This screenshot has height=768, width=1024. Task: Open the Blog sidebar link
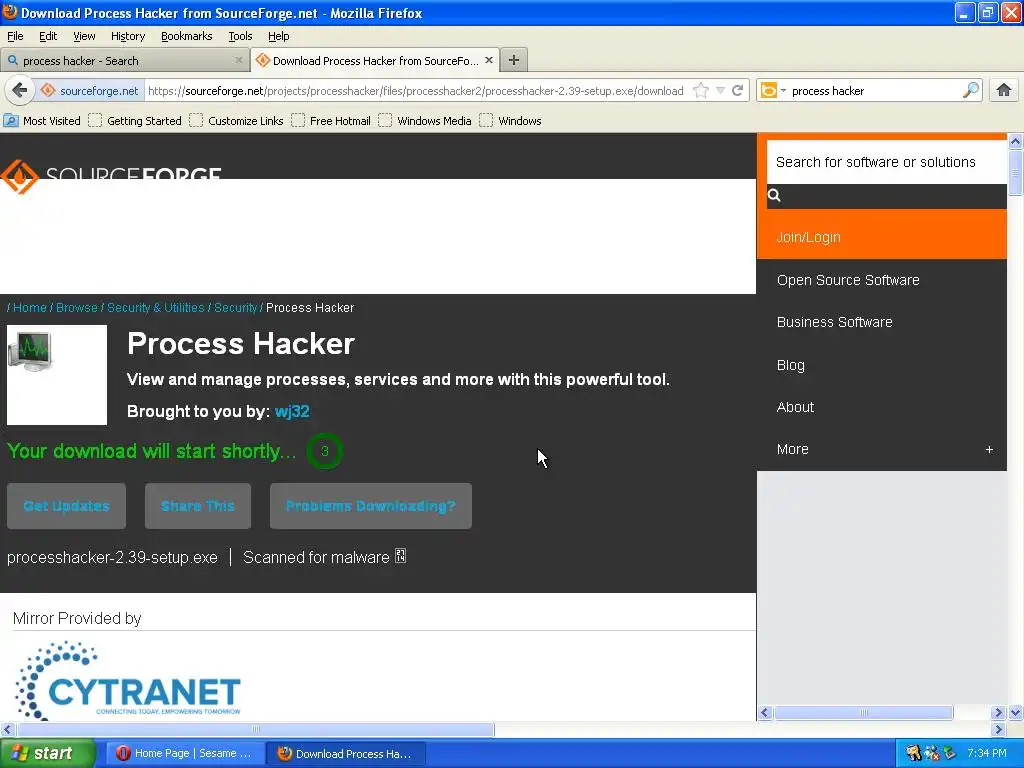pos(790,365)
